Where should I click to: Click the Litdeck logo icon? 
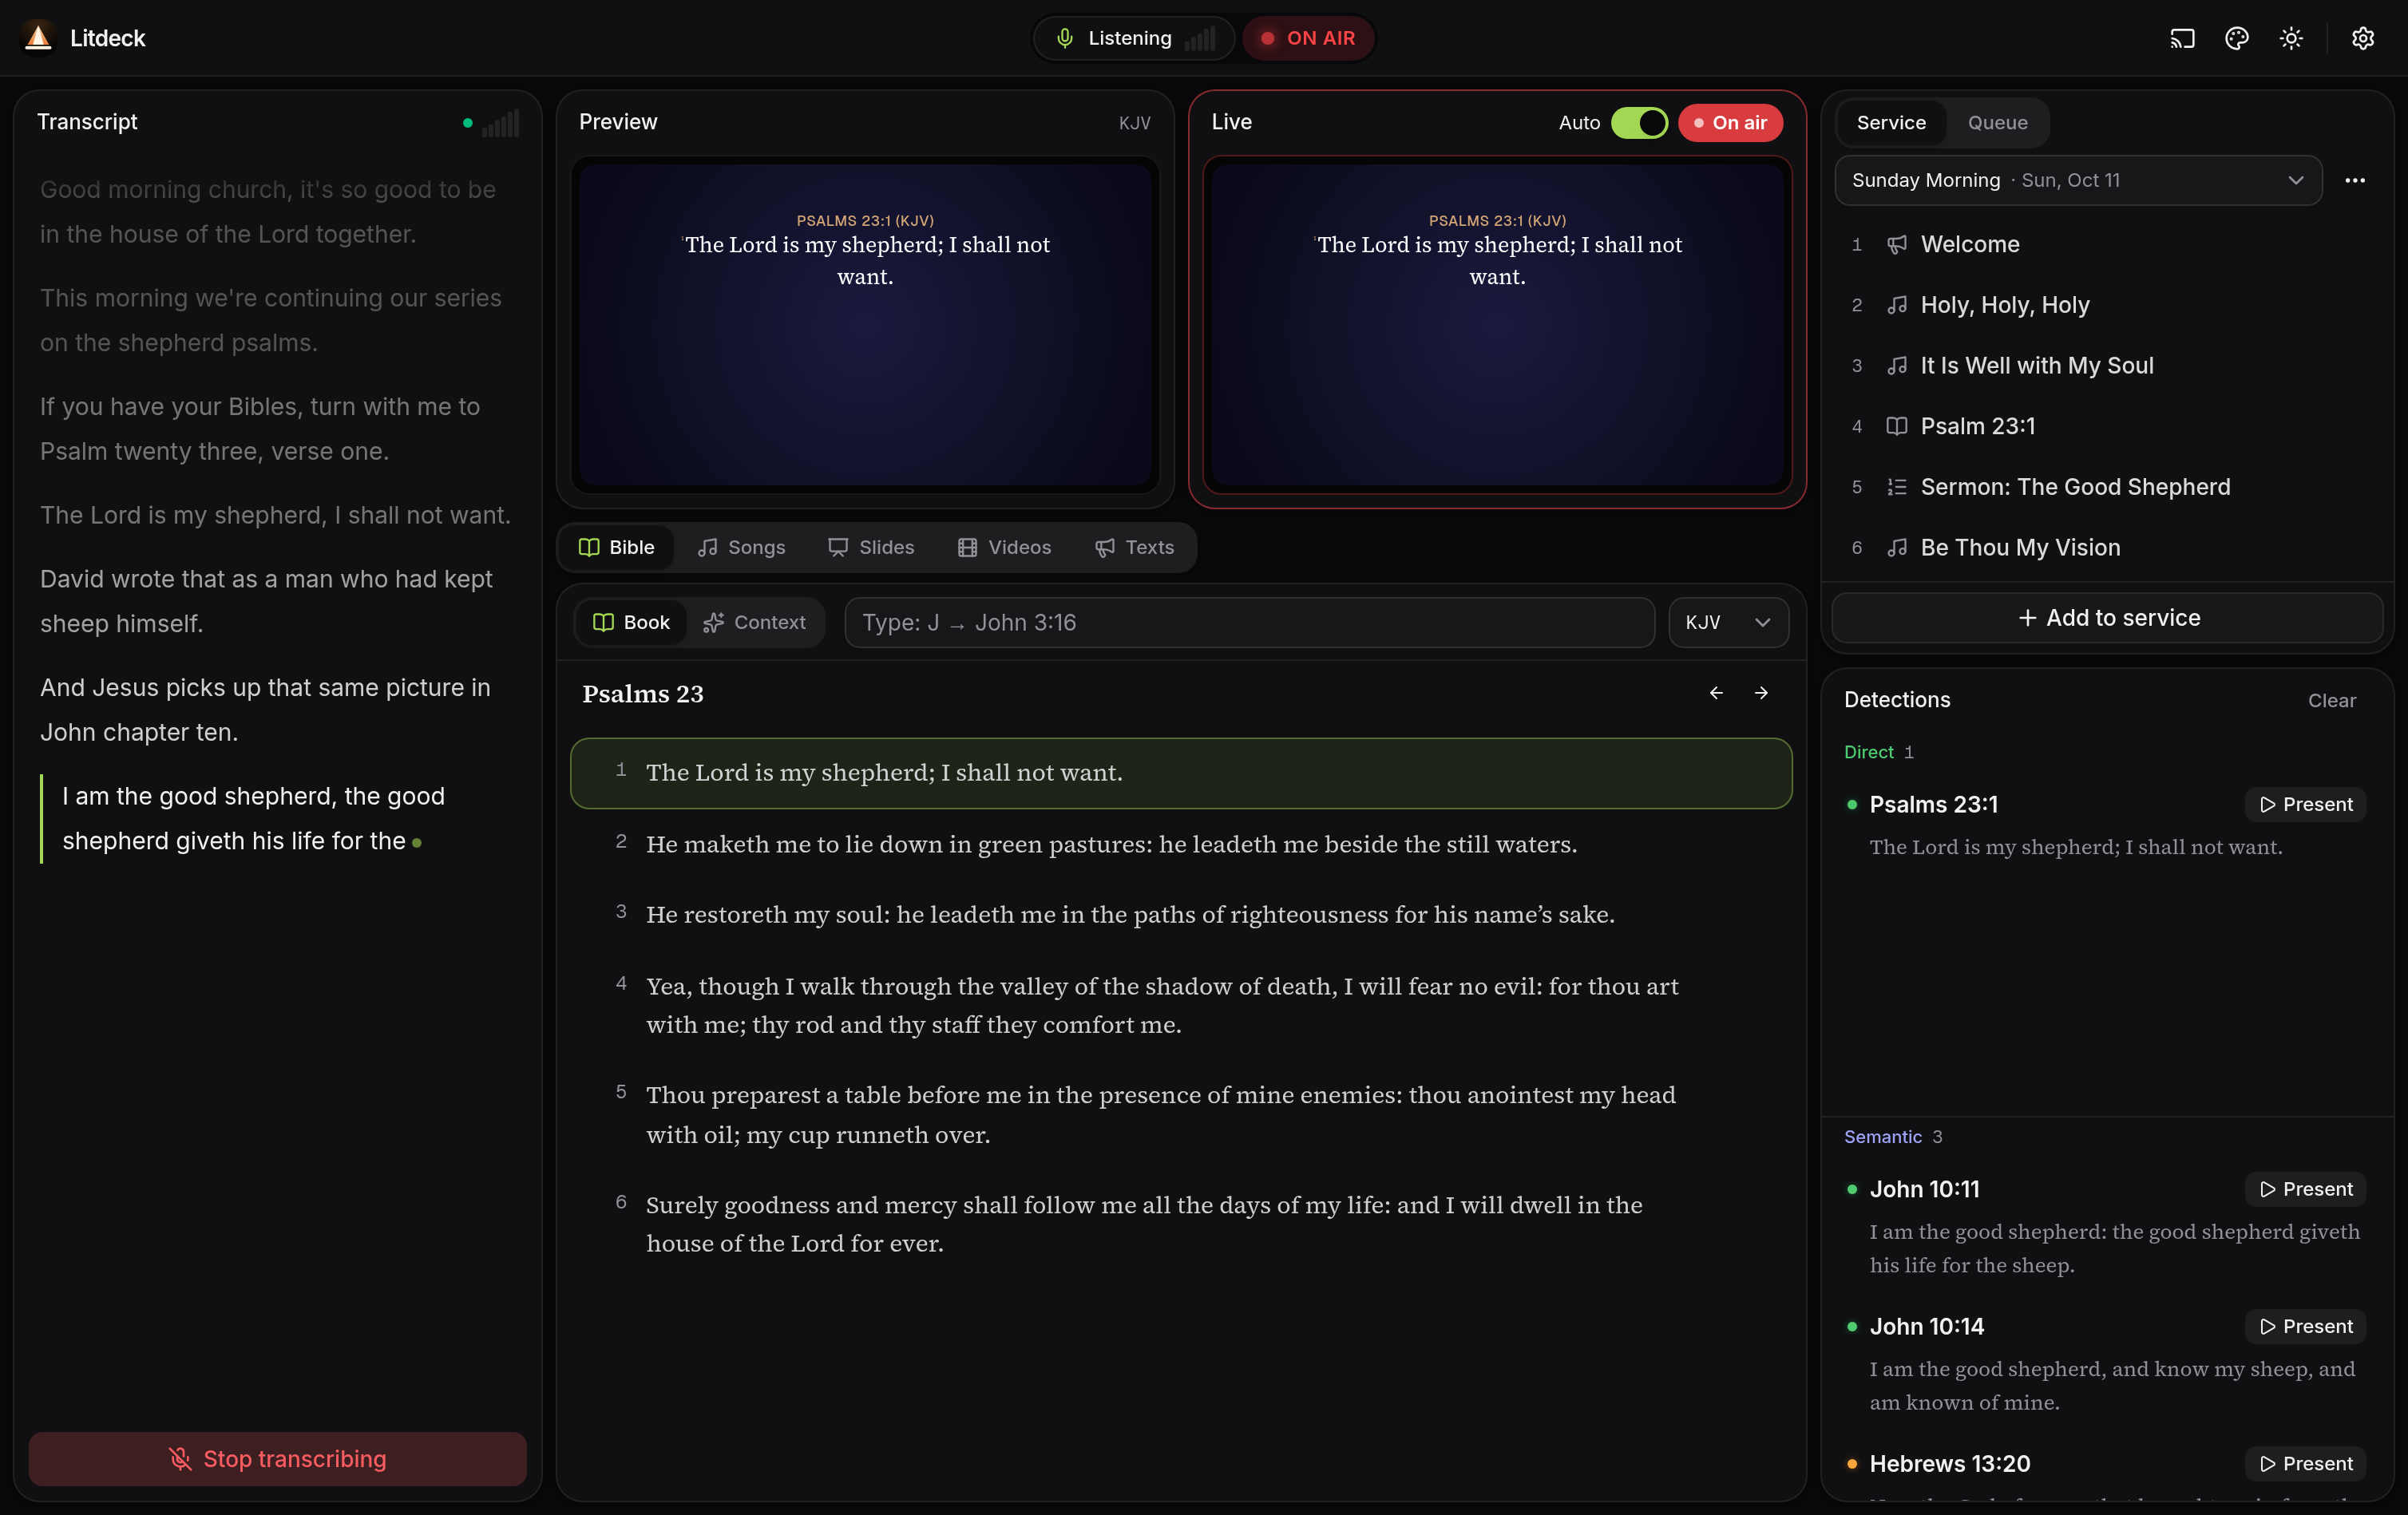pyautogui.click(x=38, y=38)
